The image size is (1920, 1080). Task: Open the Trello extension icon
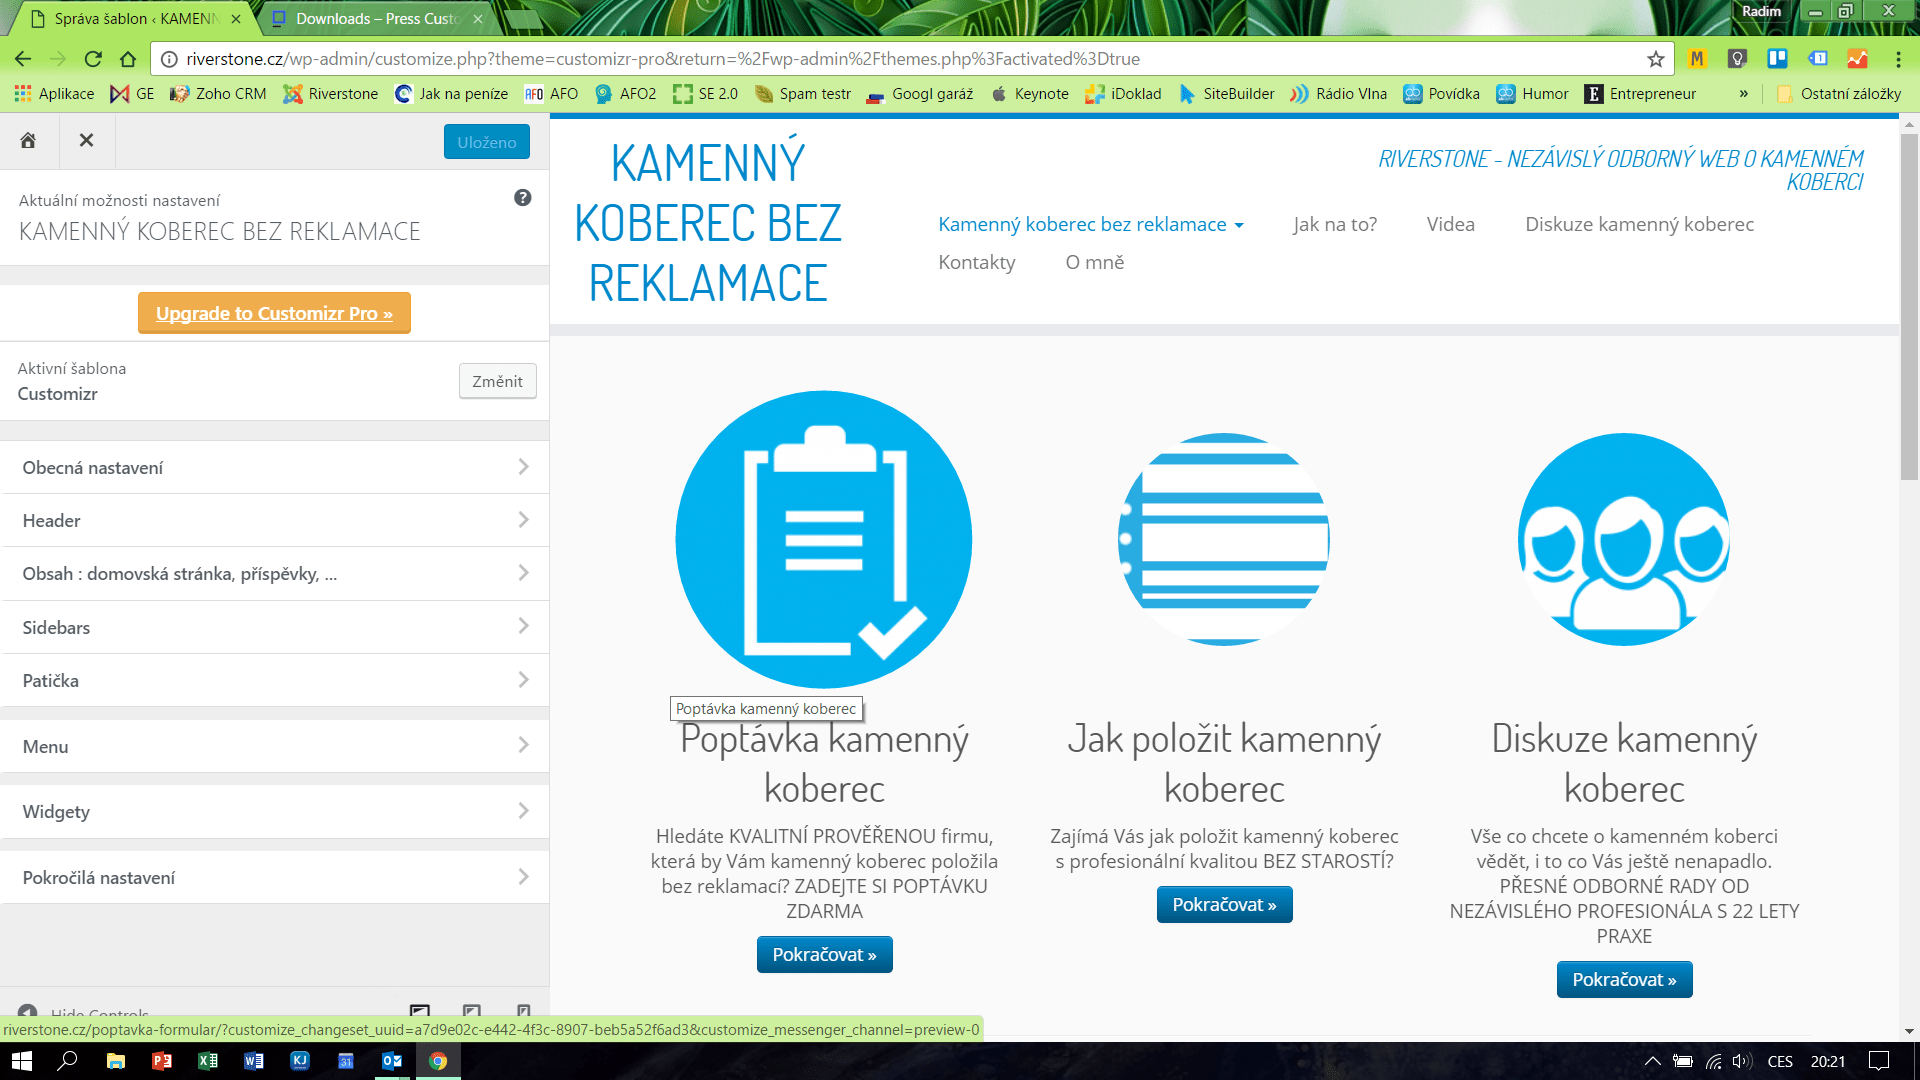(x=1777, y=59)
